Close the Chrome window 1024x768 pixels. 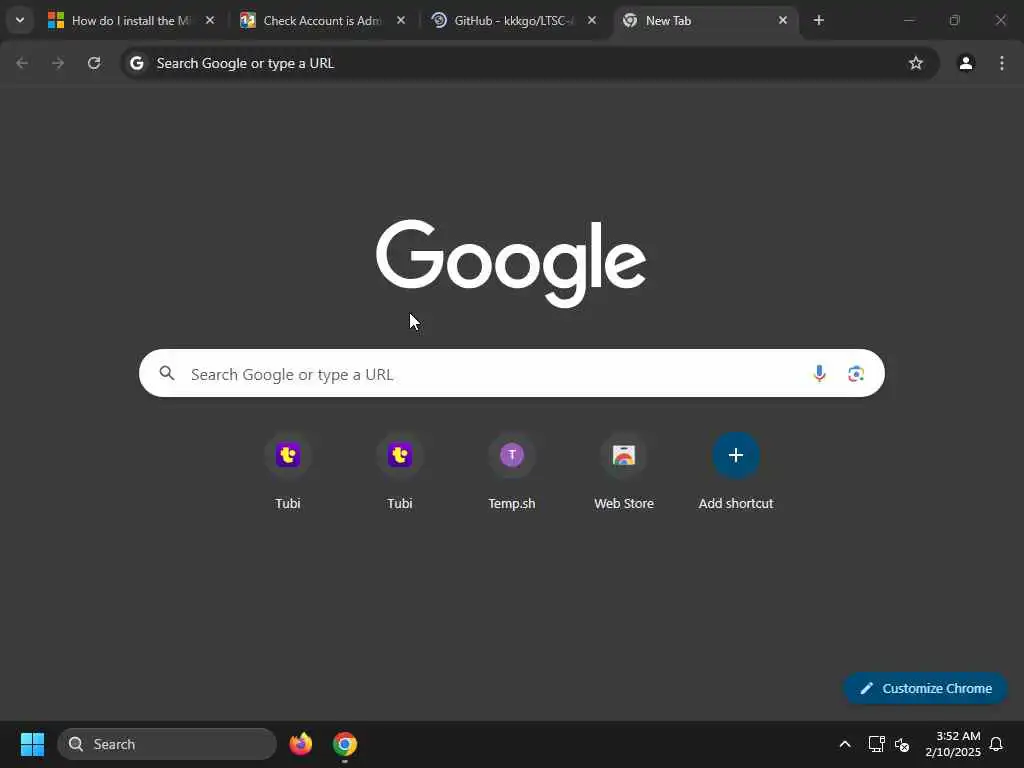pyautogui.click(x=1000, y=20)
